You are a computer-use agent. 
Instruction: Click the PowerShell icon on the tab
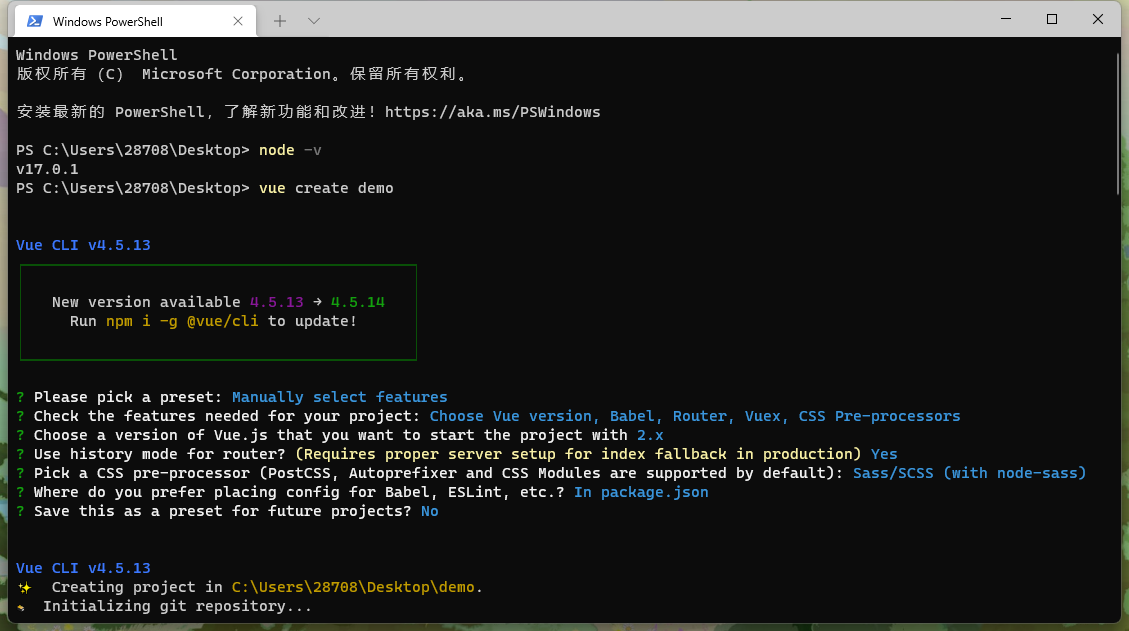[35, 22]
